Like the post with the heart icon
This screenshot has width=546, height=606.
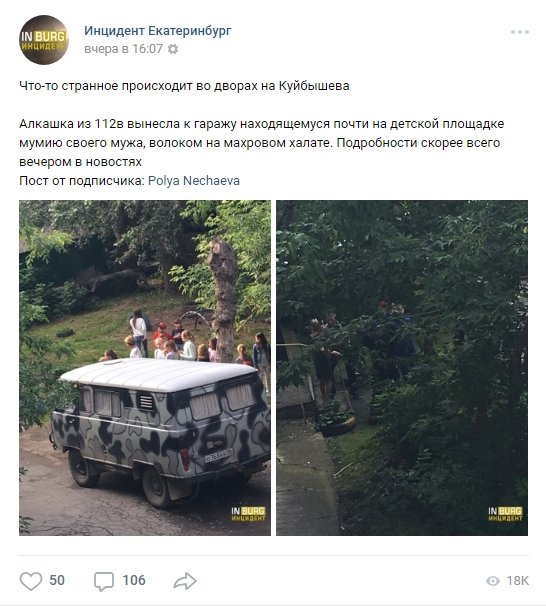pyautogui.click(x=31, y=581)
